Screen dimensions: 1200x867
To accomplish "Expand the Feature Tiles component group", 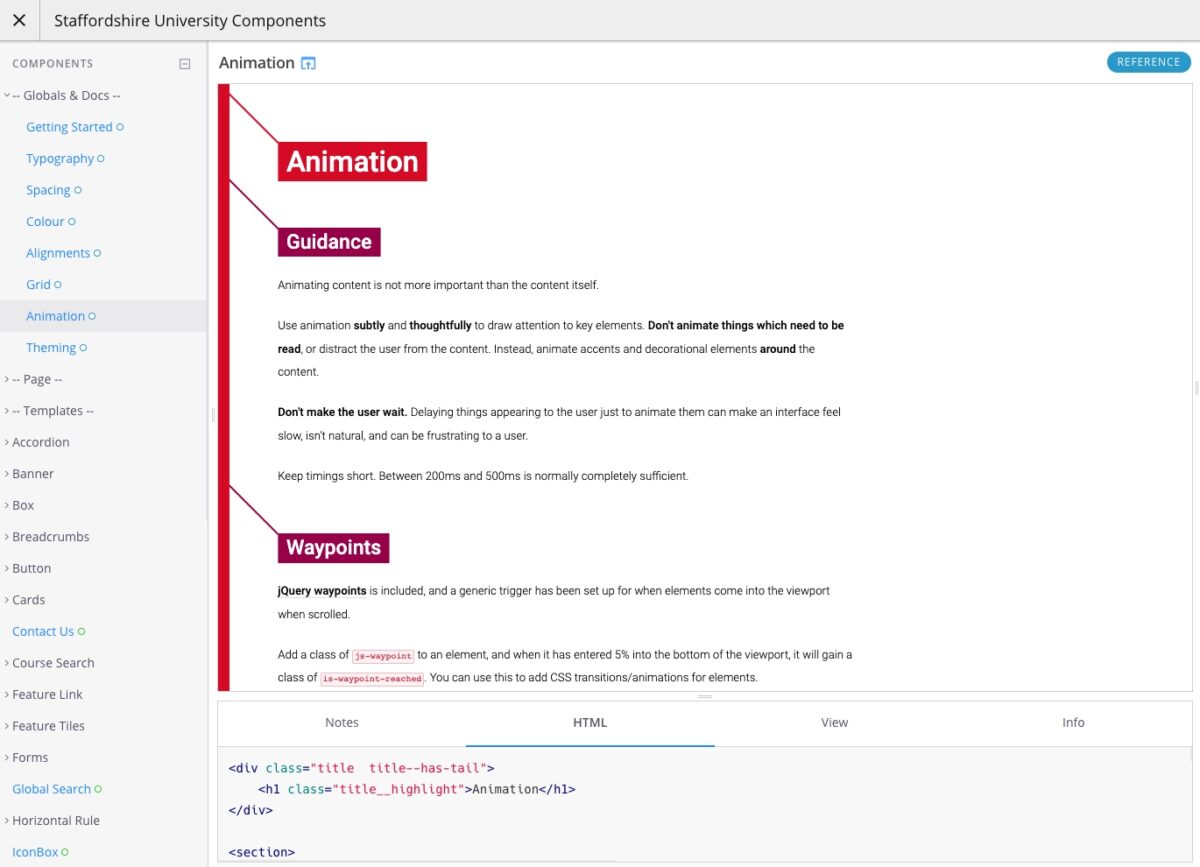I will (45, 726).
